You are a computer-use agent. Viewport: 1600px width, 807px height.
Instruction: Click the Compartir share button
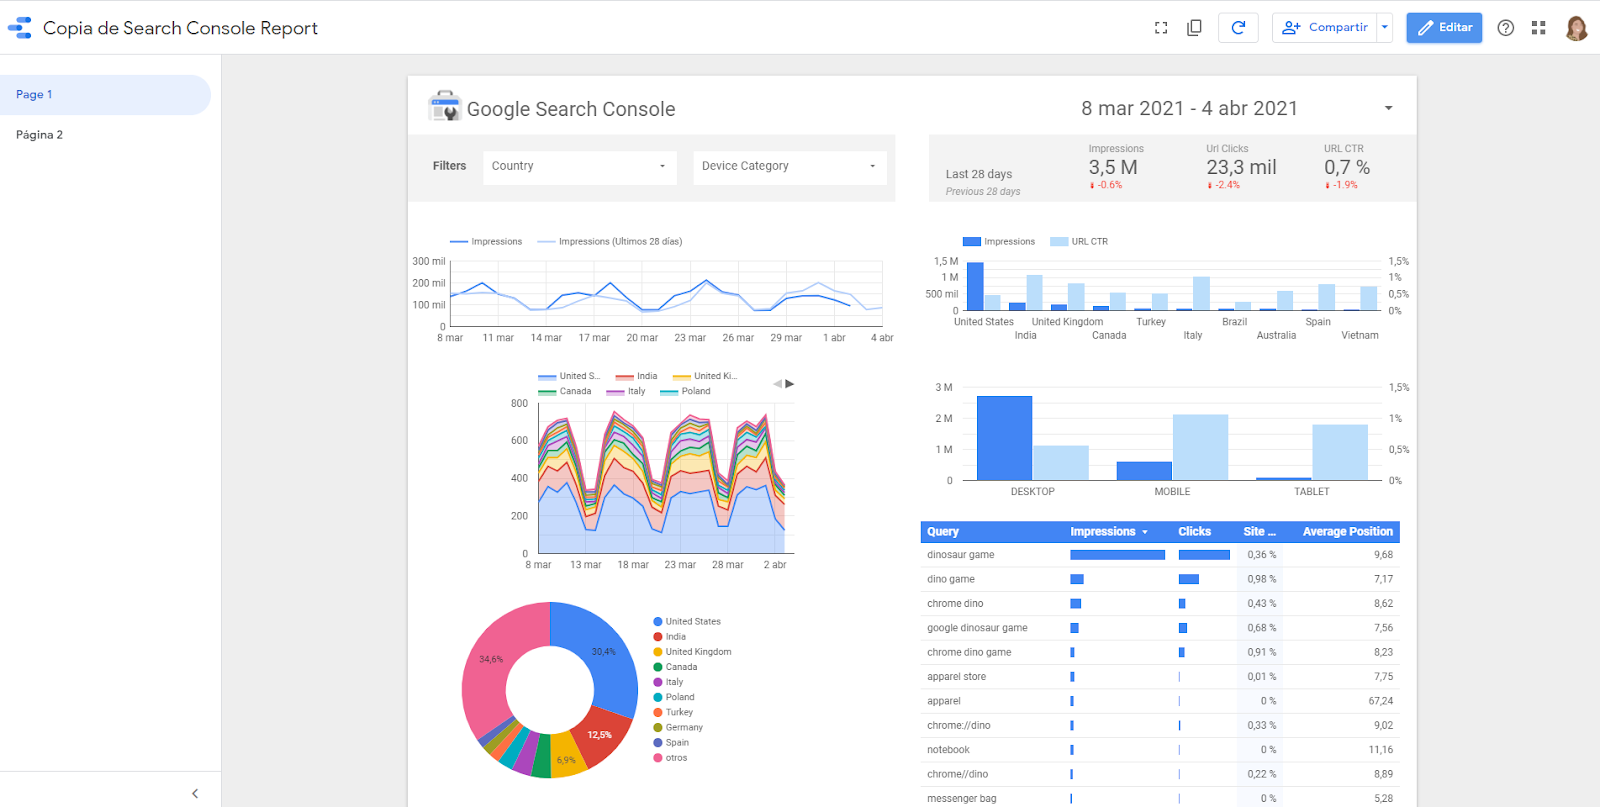1325,28
